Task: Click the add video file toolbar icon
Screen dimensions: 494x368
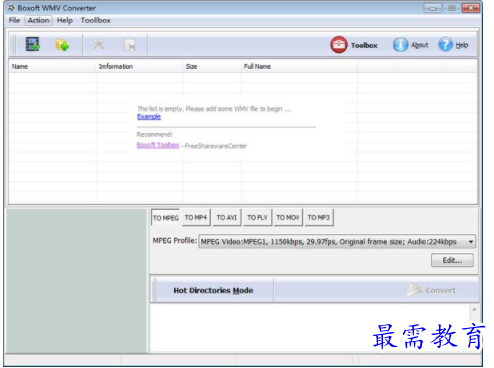Action: (33, 44)
